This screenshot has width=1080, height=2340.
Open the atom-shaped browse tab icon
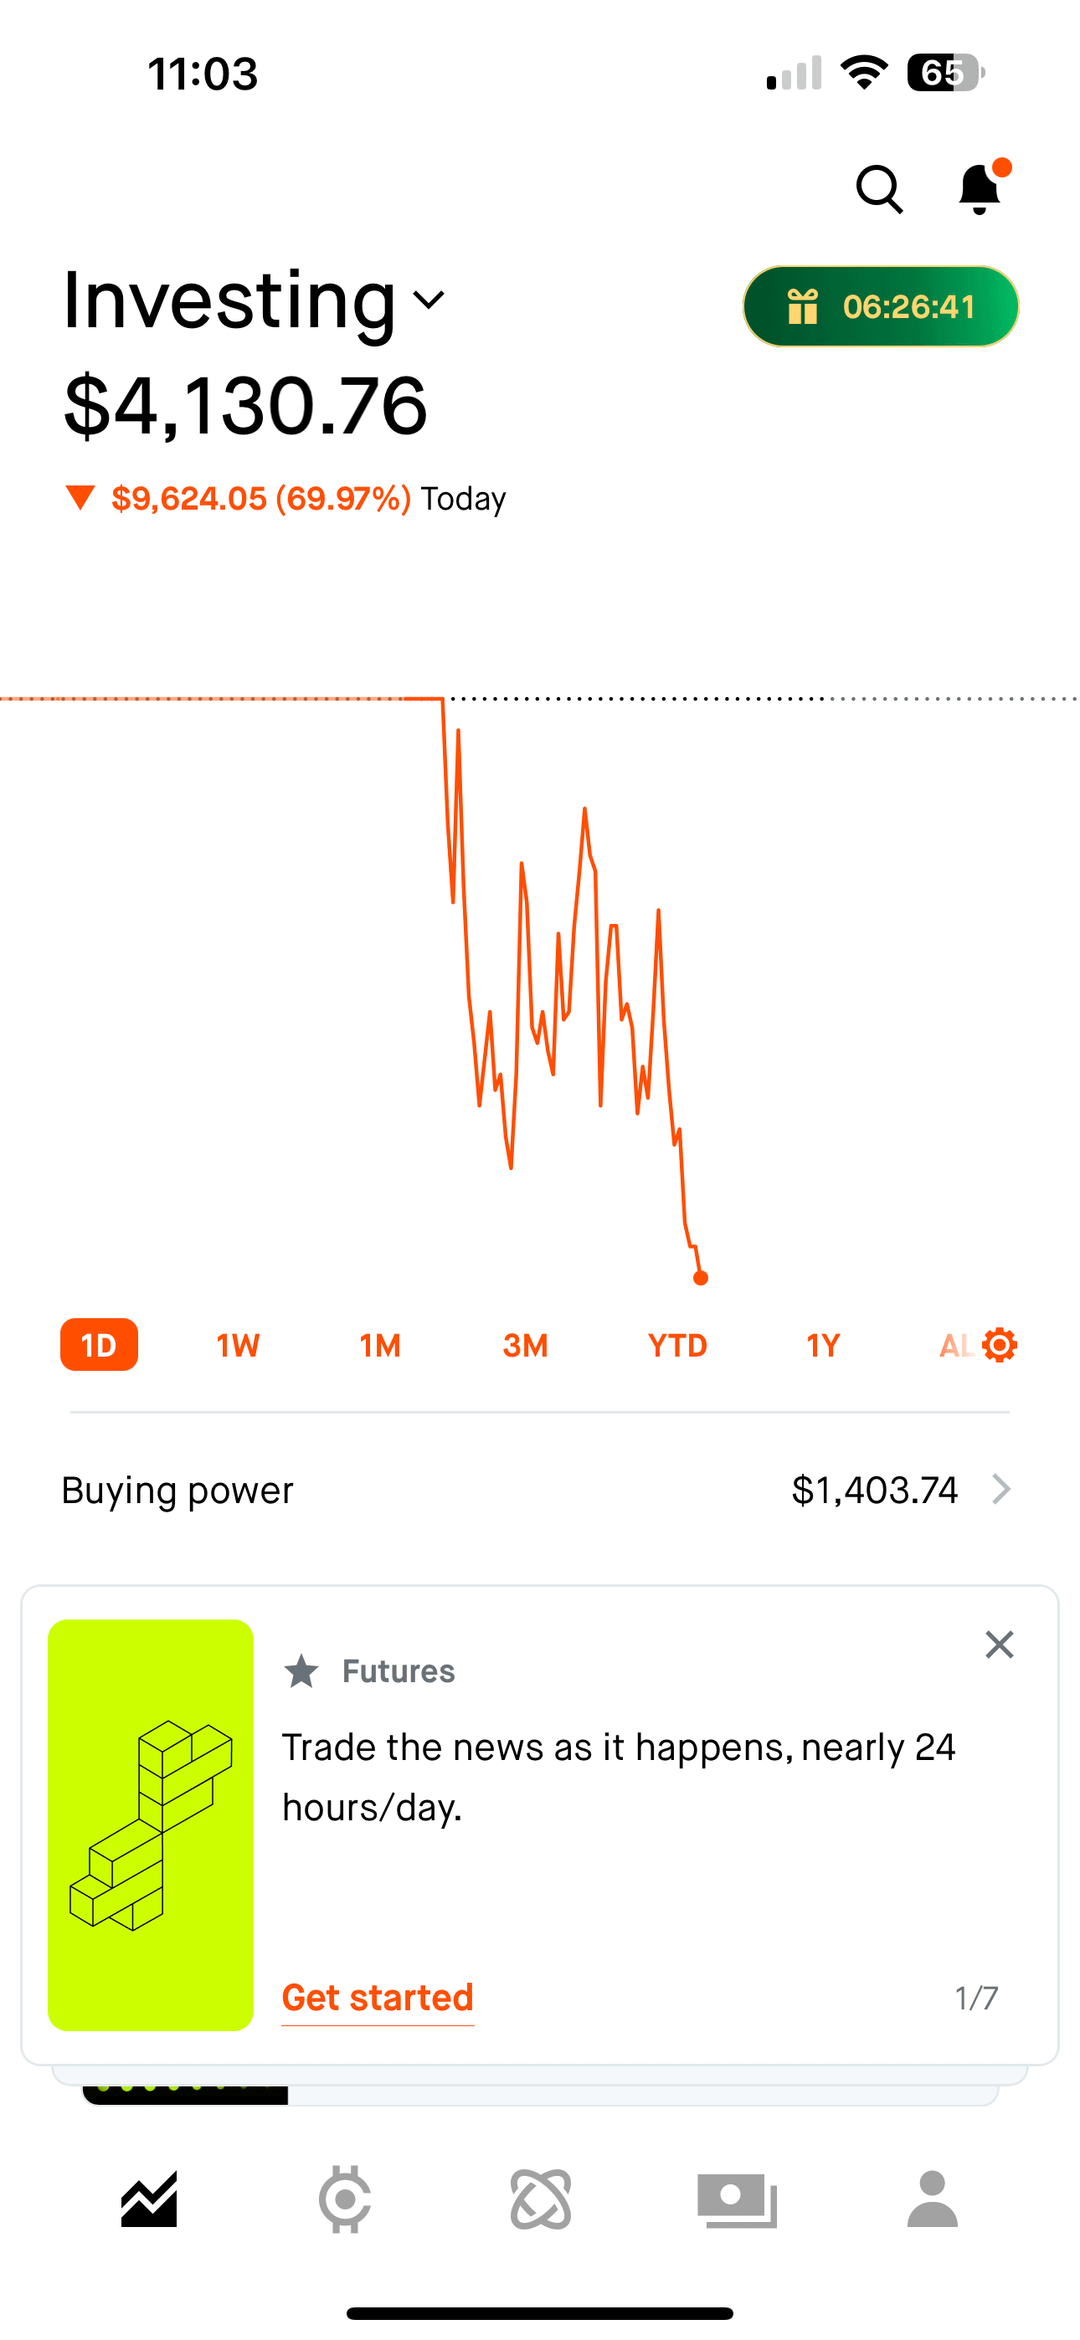click(x=541, y=2199)
